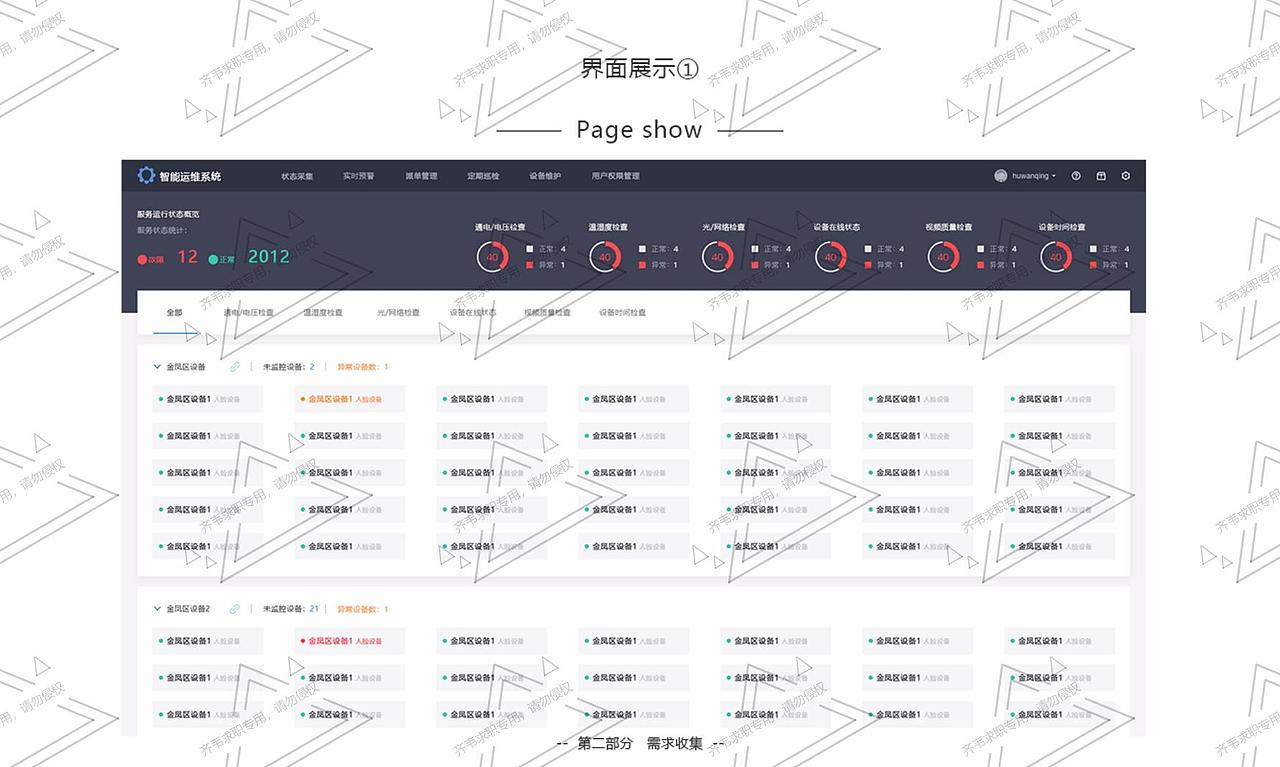The image size is (1280, 767).
Task: Open the huwanqing account dropdown
Action: tap(1034, 176)
